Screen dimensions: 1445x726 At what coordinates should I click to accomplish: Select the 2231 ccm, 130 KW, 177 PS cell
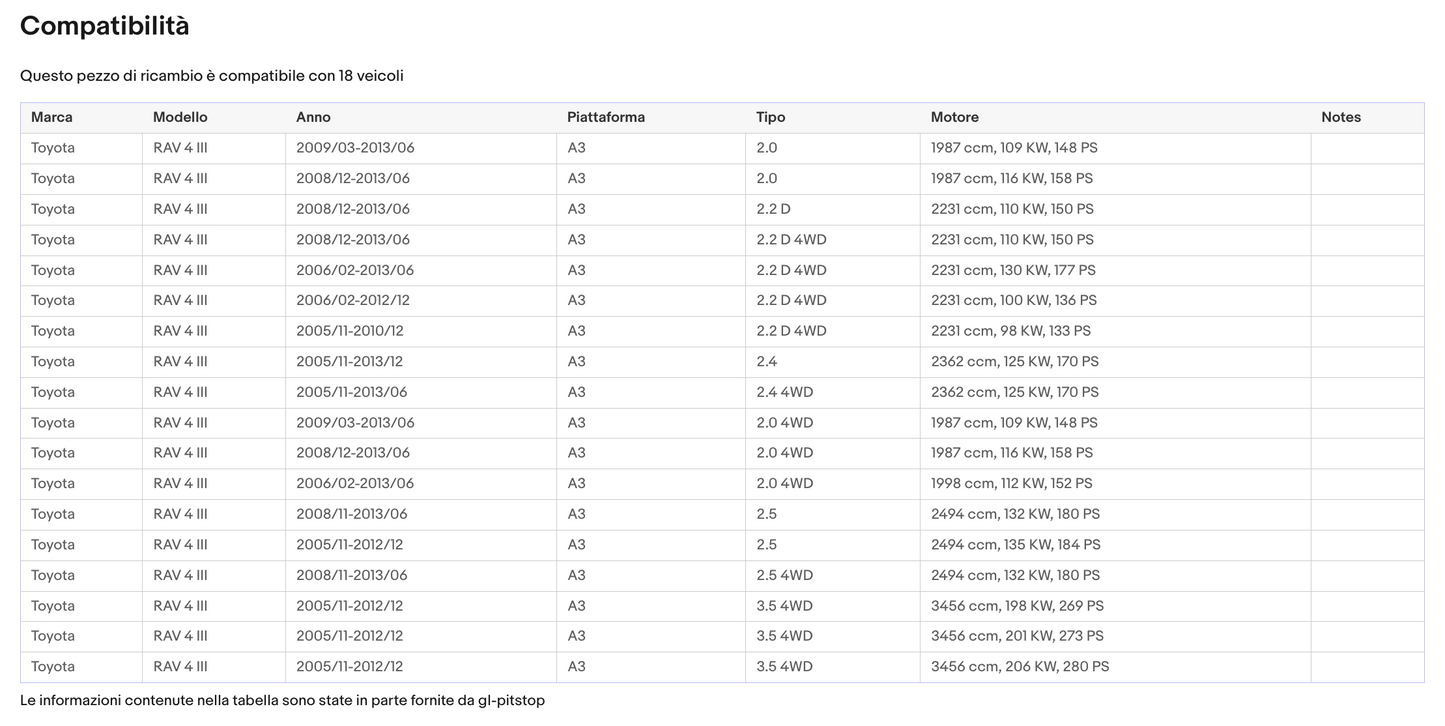pyautogui.click(x=1012, y=270)
